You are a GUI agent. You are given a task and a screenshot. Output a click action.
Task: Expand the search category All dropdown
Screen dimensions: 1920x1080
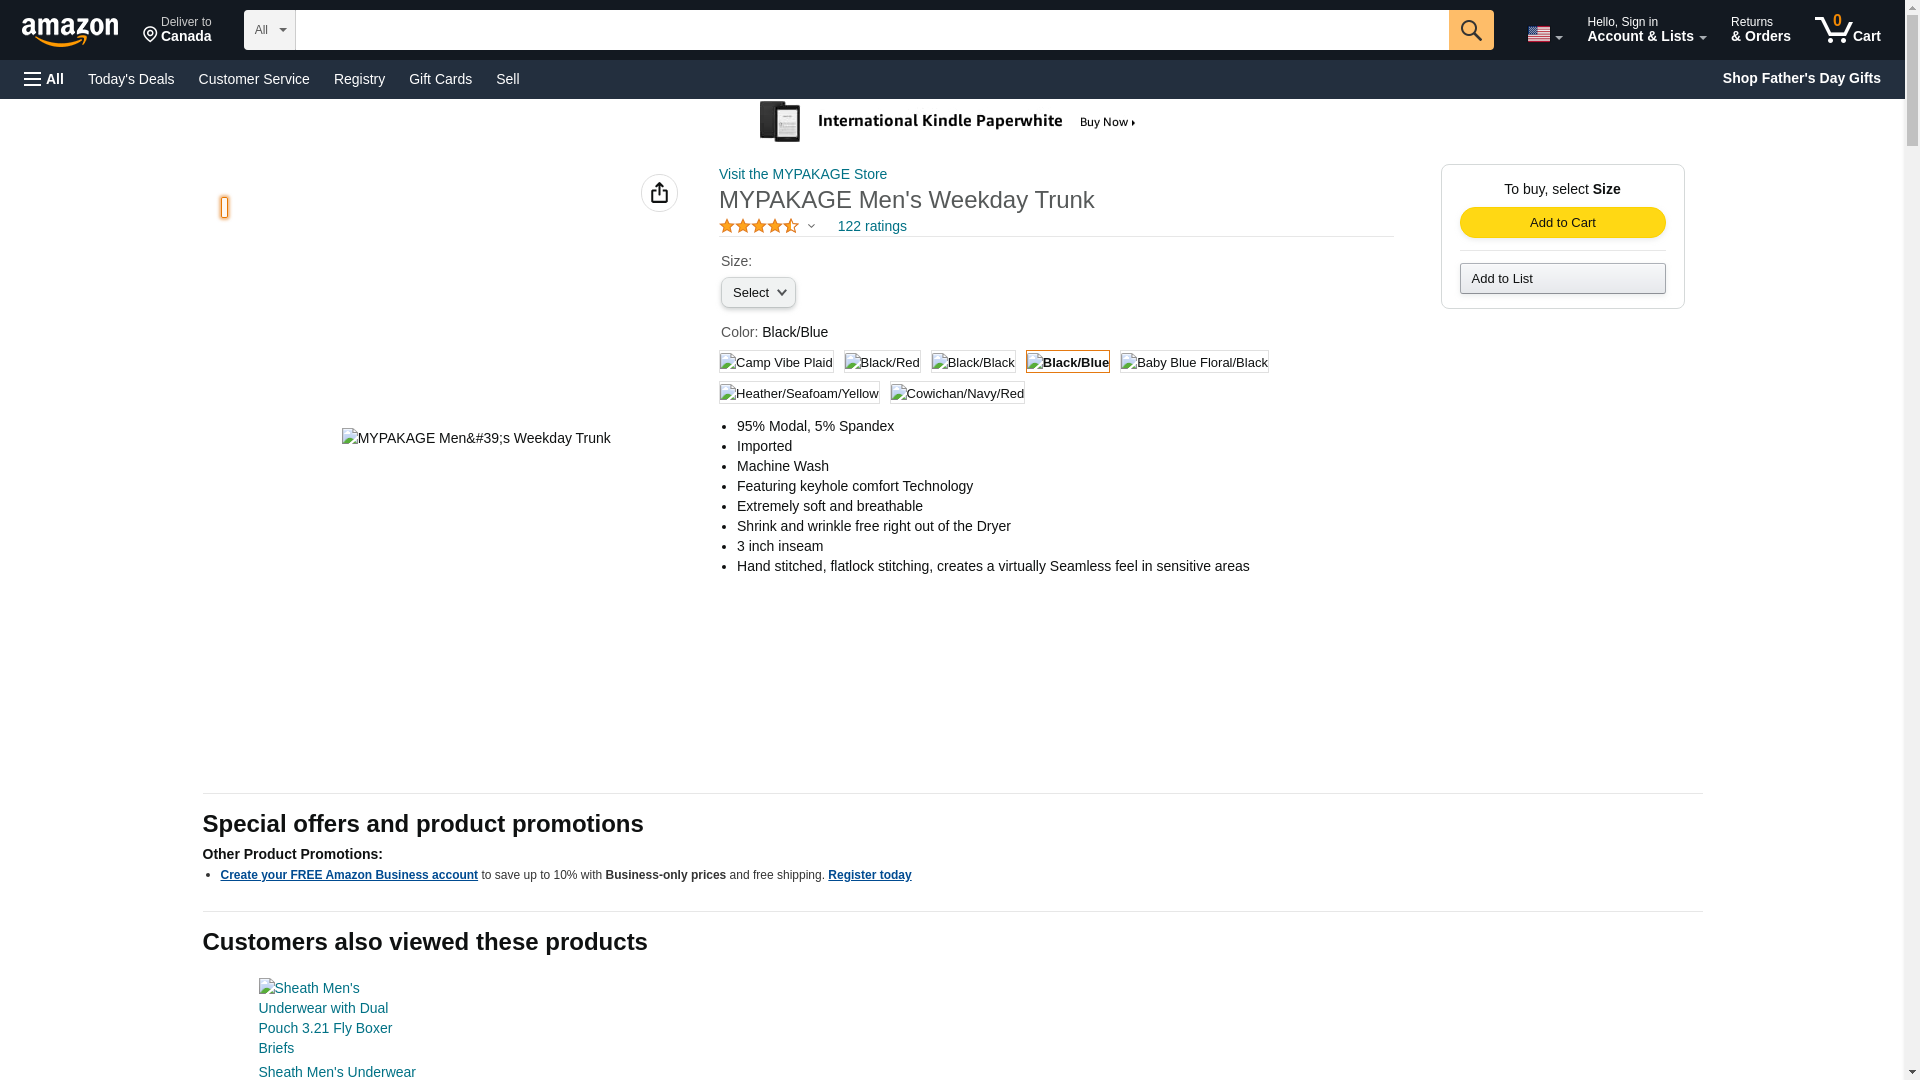coord(269,30)
